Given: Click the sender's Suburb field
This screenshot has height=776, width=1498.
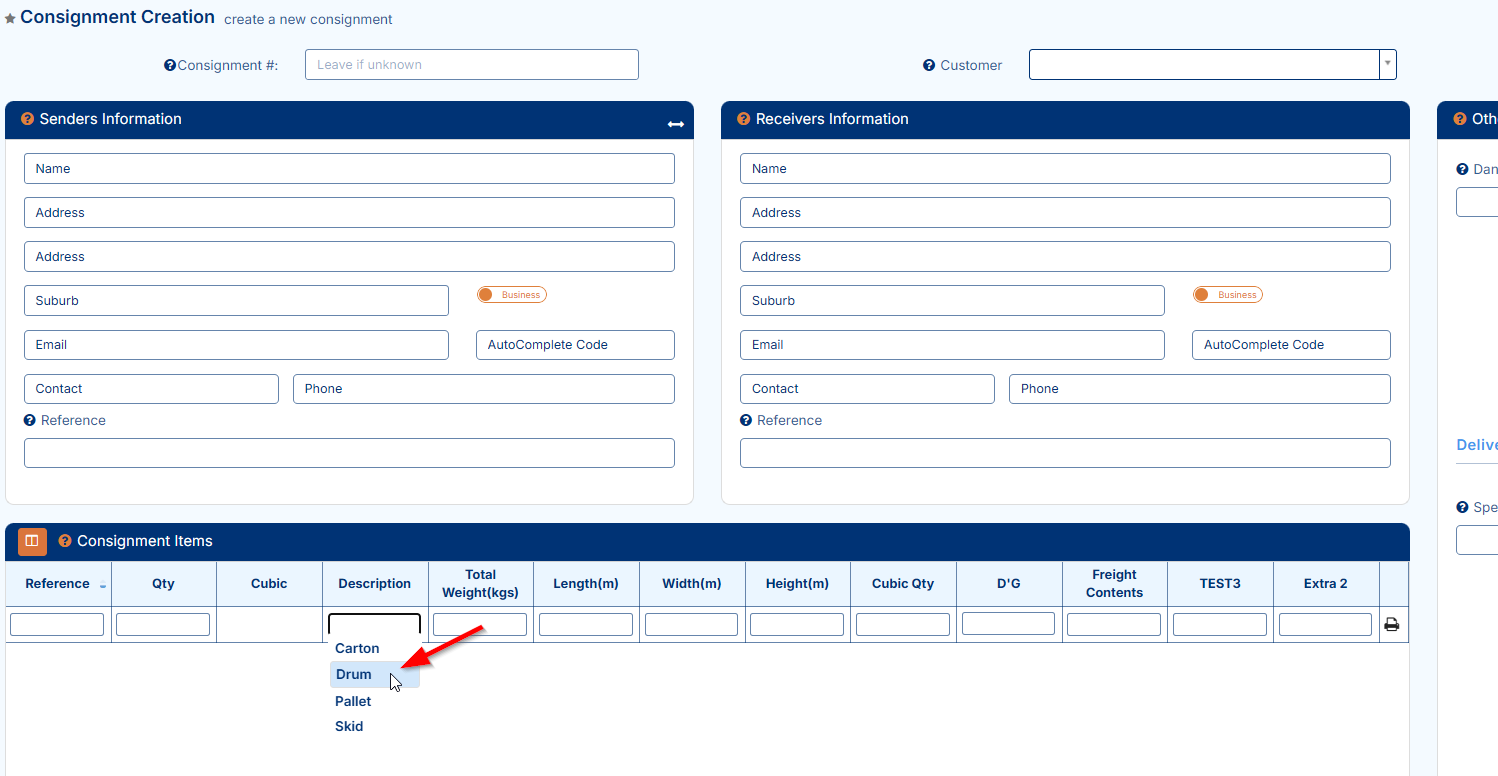Looking at the screenshot, I should point(236,301).
